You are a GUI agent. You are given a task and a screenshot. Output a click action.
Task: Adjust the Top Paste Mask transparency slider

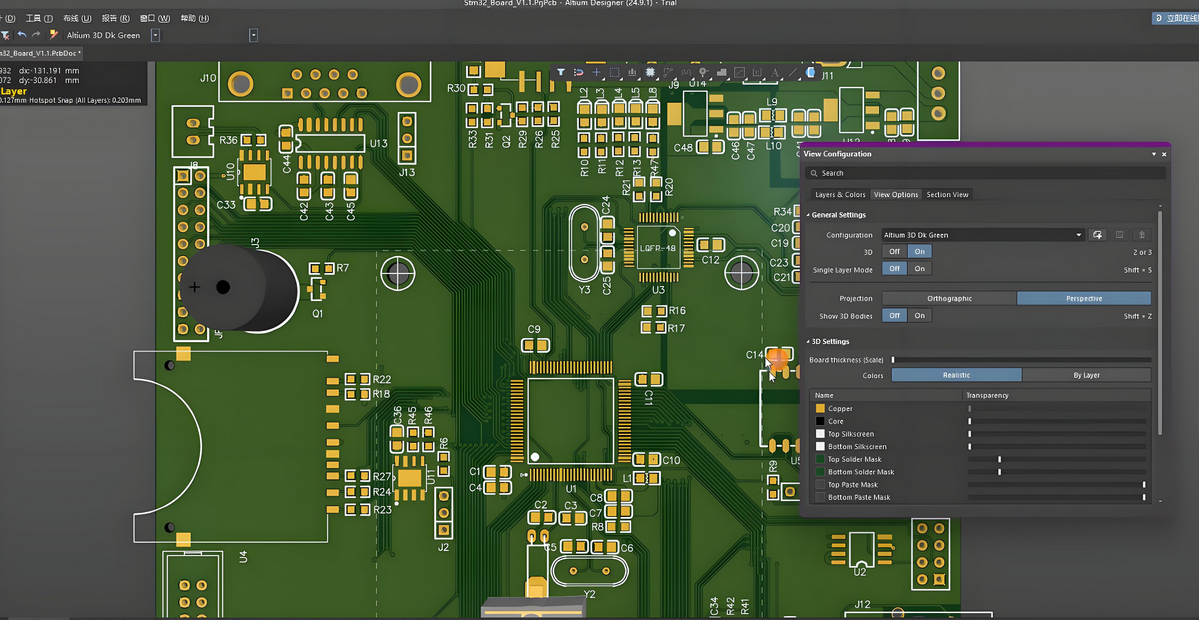1057,485
